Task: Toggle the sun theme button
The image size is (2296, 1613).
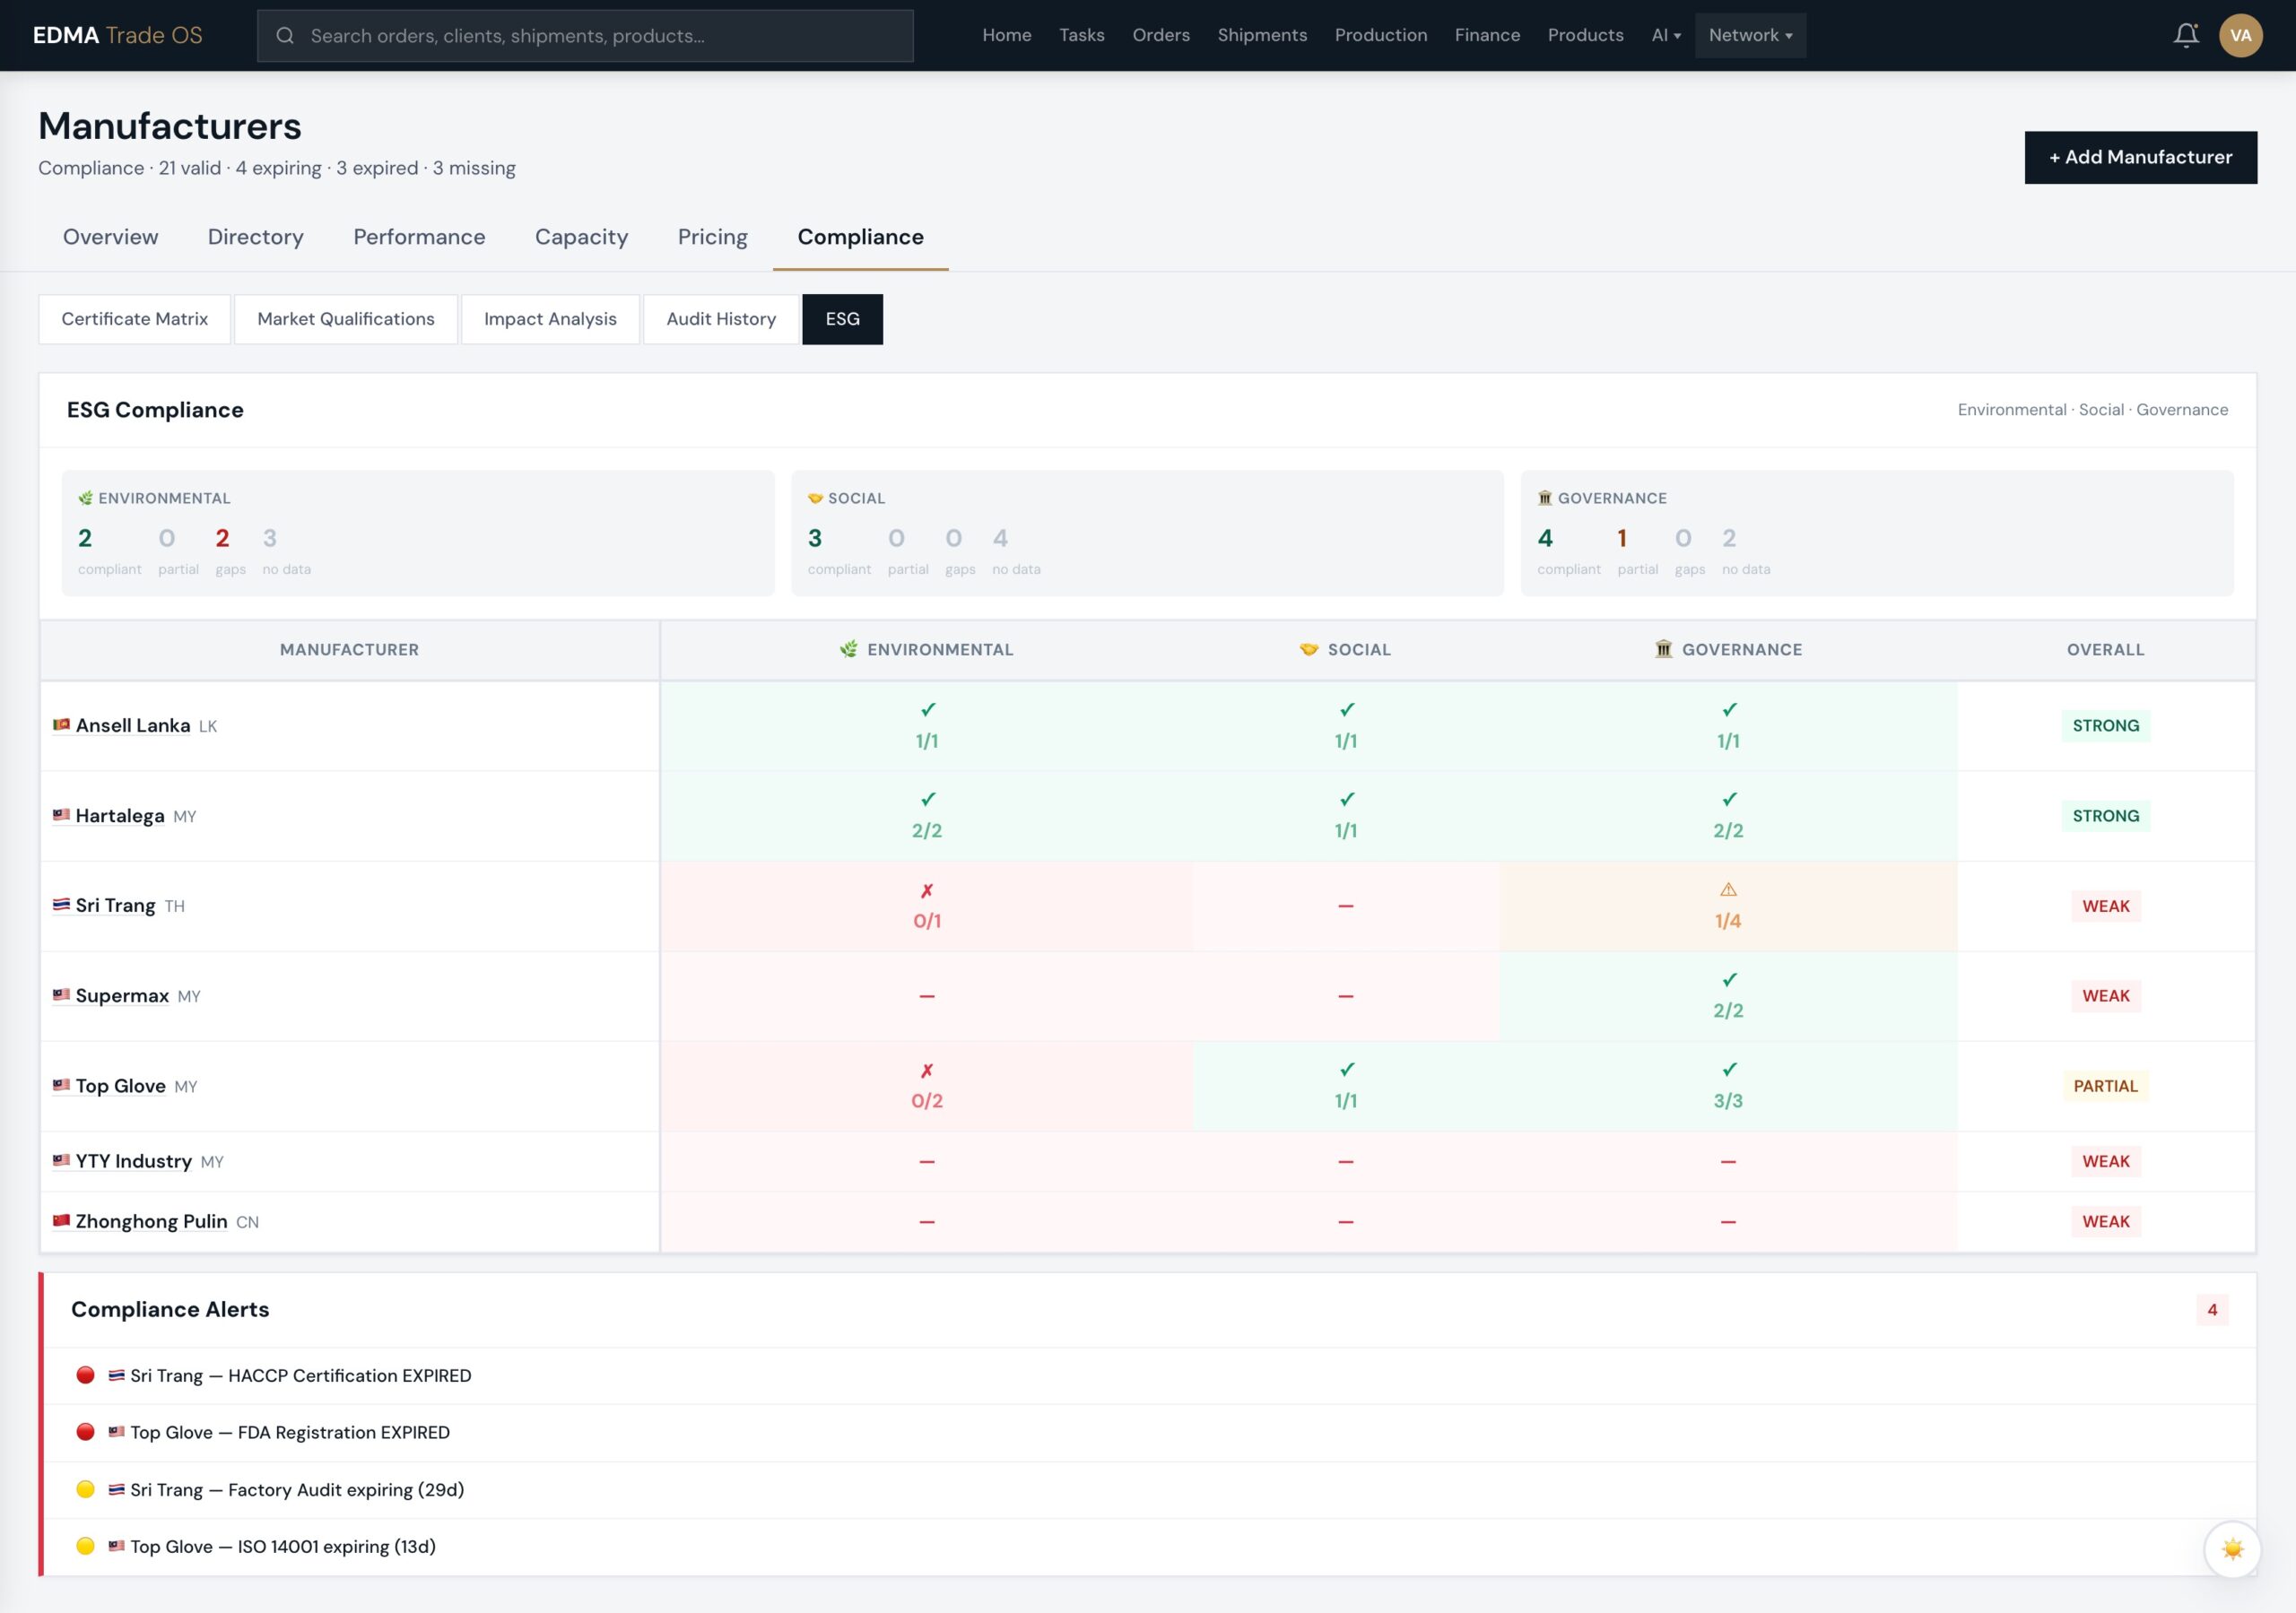Action: [x=2232, y=1549]
